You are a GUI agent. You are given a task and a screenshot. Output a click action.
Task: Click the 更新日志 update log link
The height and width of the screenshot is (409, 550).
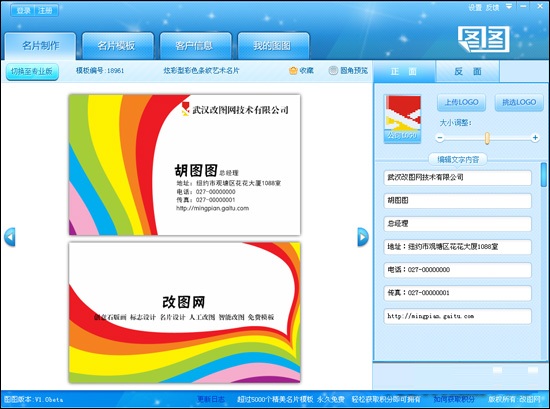pyautogui.click(x=211, y=399)
